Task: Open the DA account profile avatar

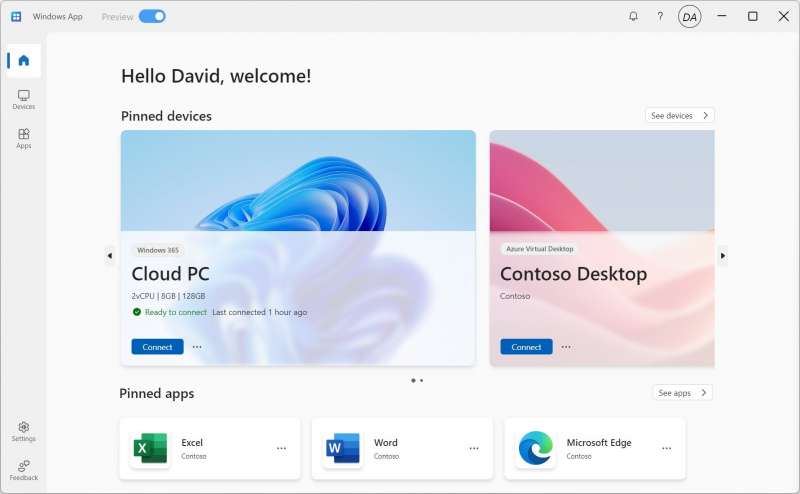Action: 689,17
